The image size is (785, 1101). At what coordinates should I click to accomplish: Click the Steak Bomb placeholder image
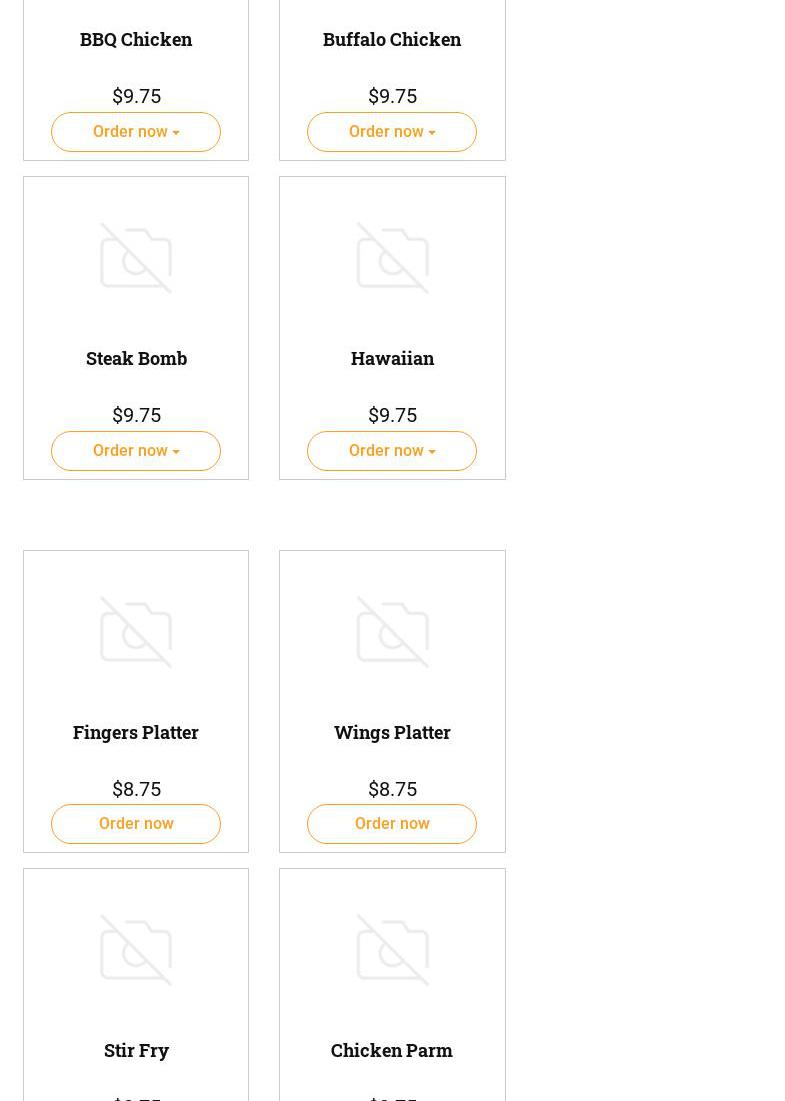click(136, 258)
